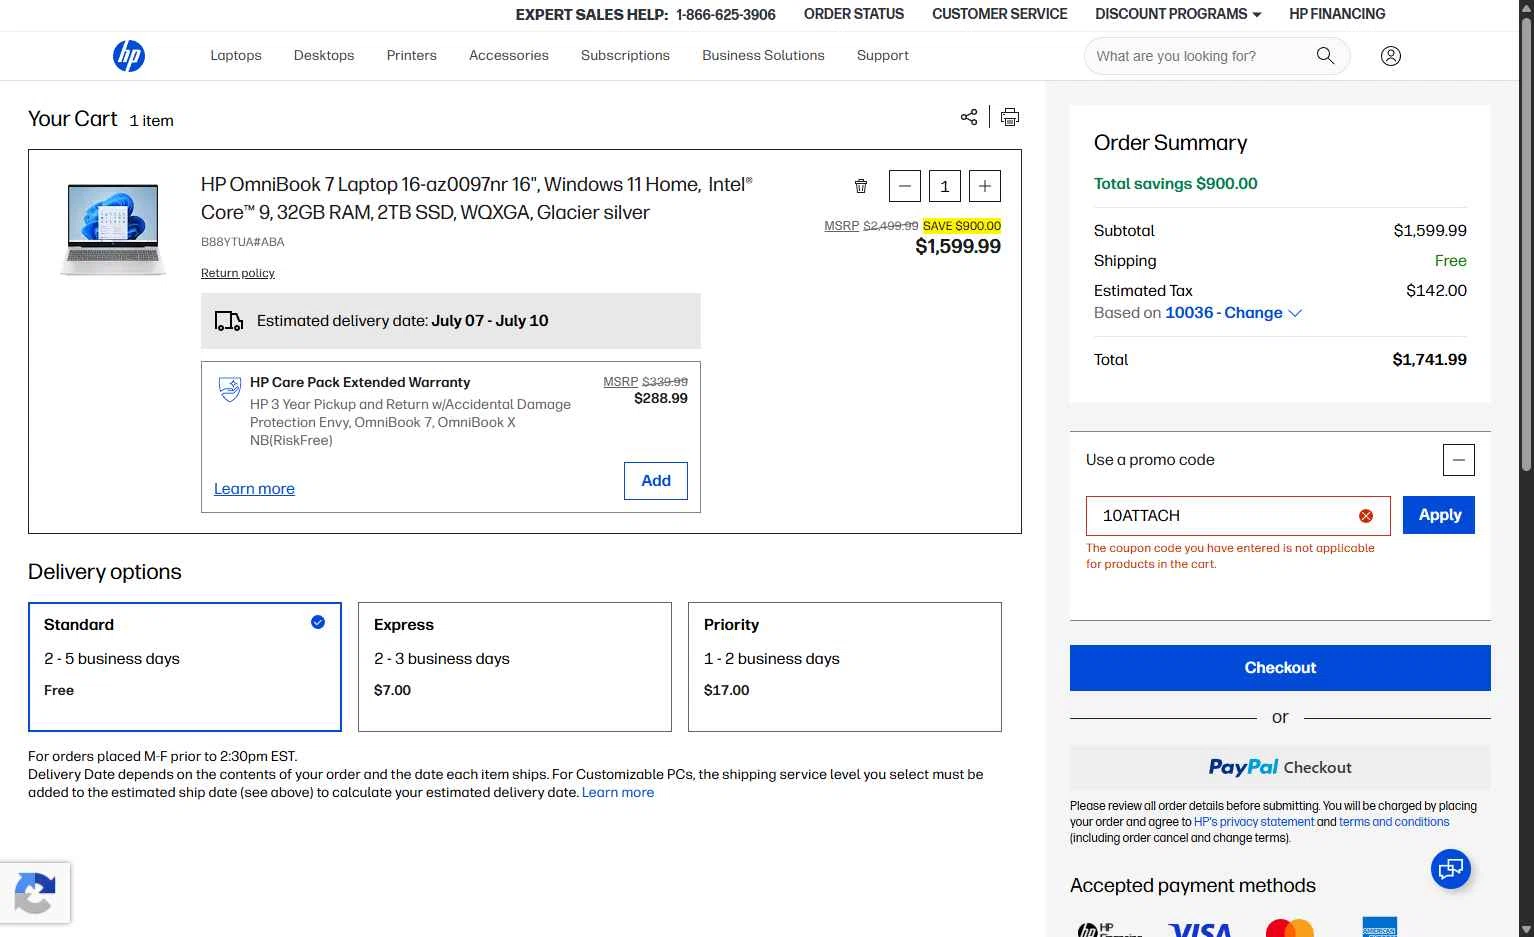
Task: Open Care Pack Learn more link
Action: [254, 489]
